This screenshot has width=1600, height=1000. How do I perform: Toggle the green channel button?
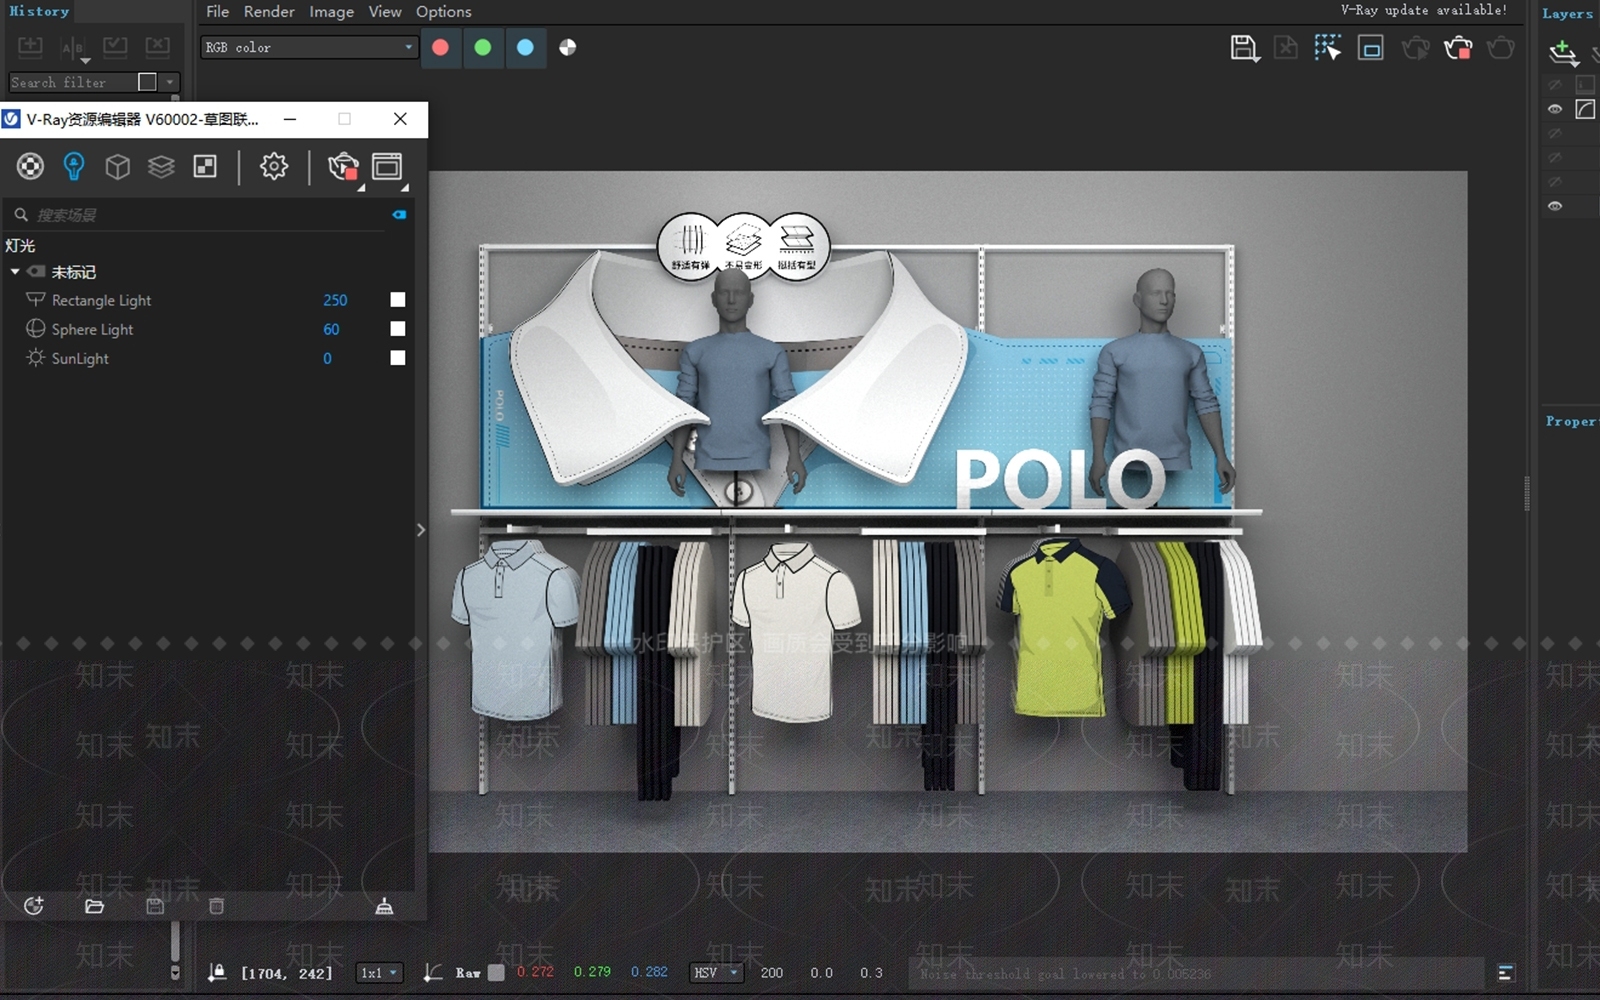[x=483, y=47]
